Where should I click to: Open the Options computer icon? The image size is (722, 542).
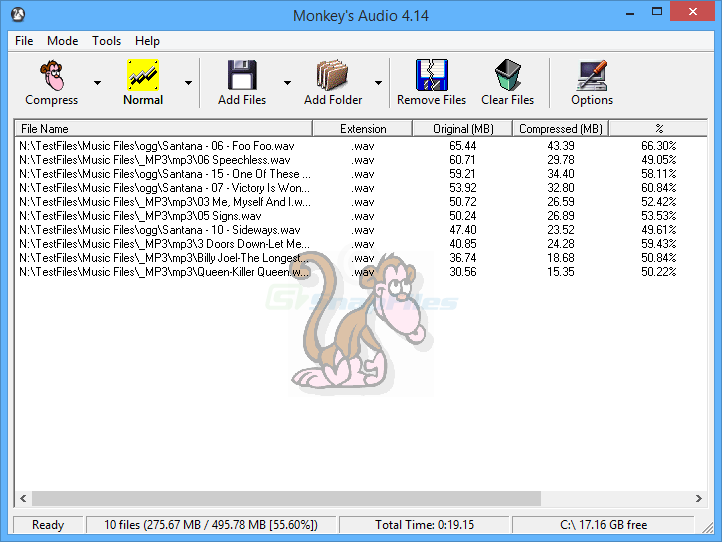tap(592, 75)
